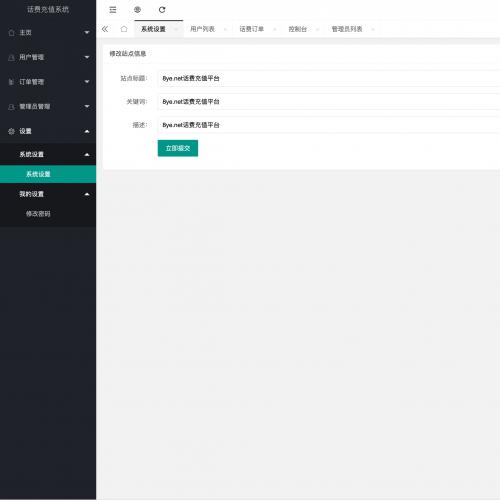The width and height of the screenshot is (500, 500).
Task: Open the home icon tab
Action: 124,29
